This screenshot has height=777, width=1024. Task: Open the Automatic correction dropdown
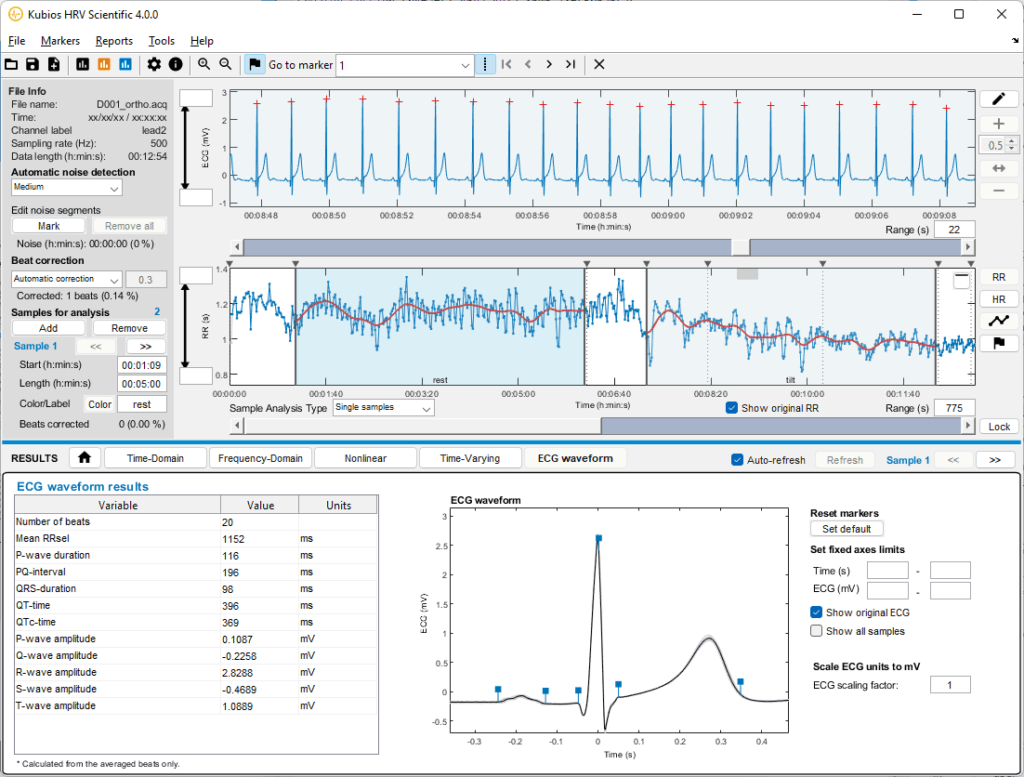pos(67,279)
